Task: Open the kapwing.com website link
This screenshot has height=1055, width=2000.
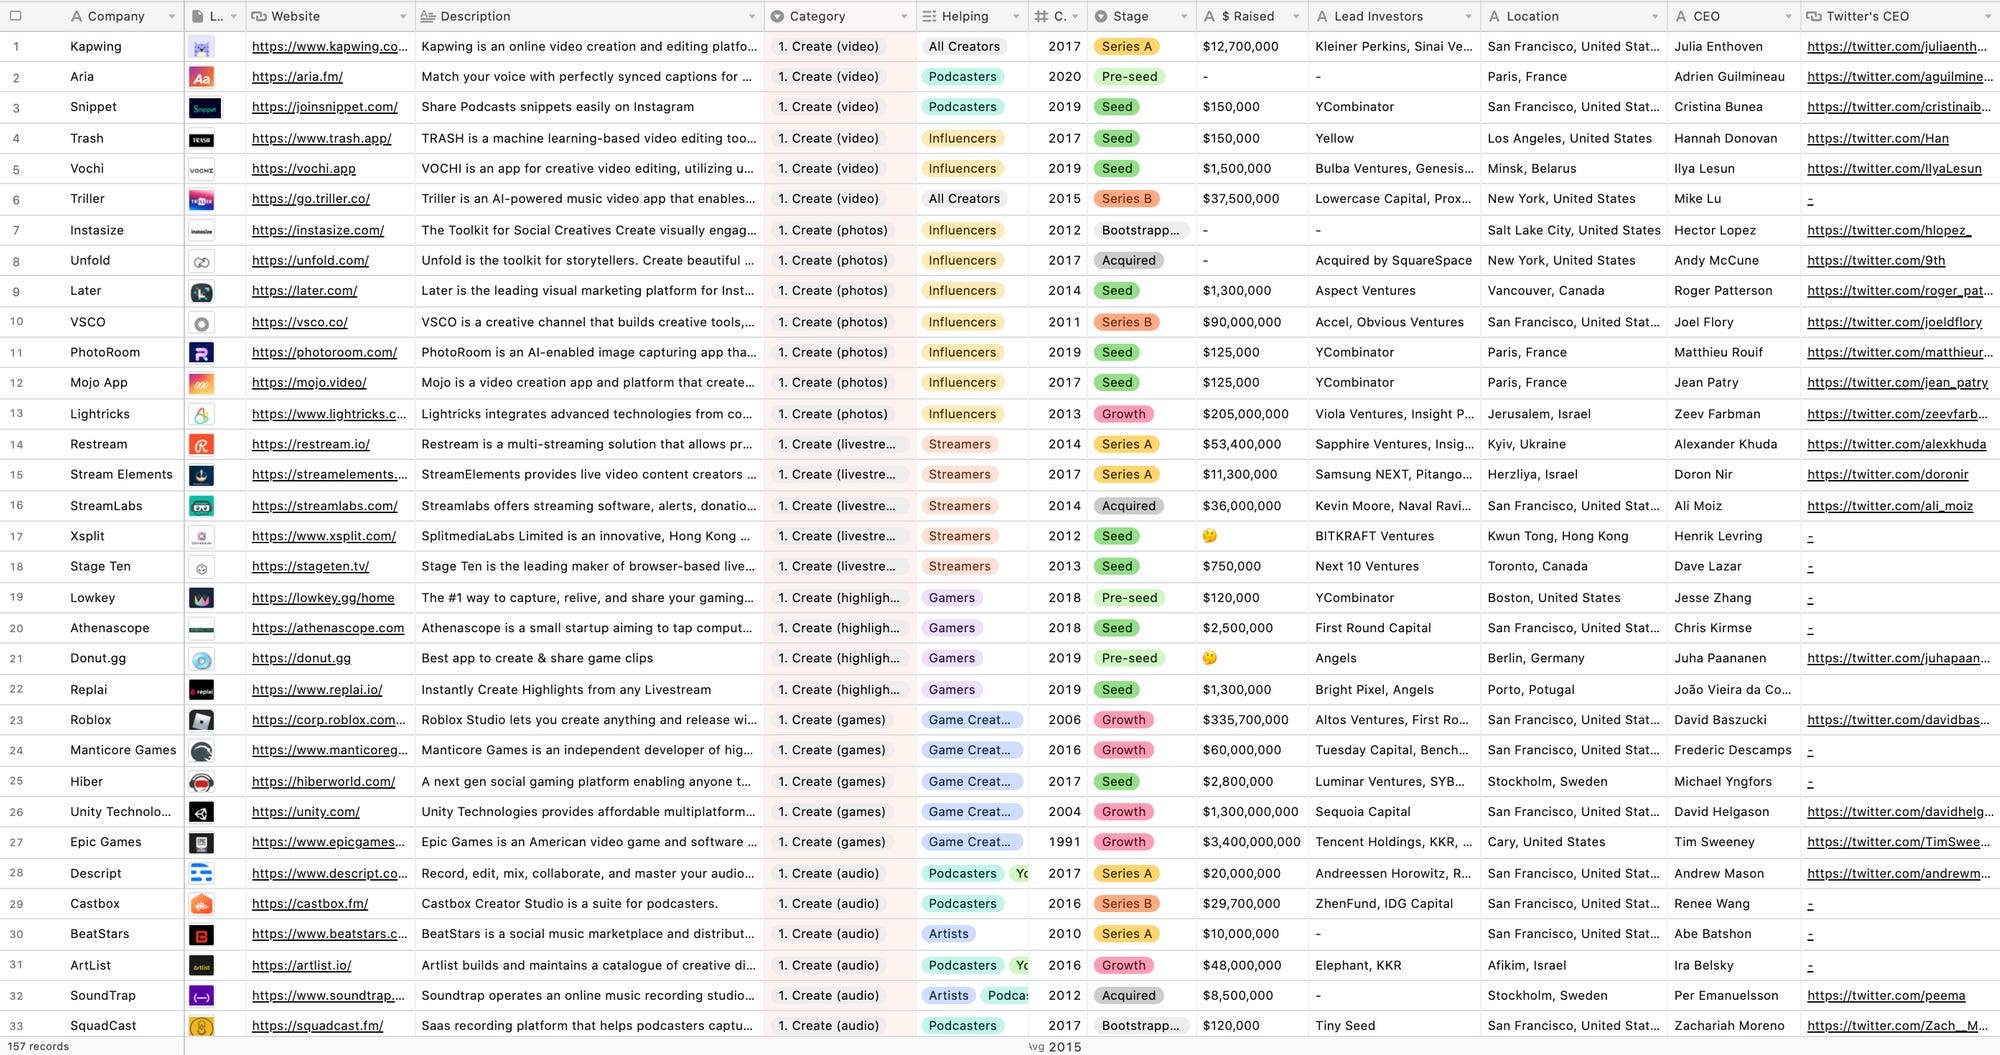Action: [x=330, y=47]
